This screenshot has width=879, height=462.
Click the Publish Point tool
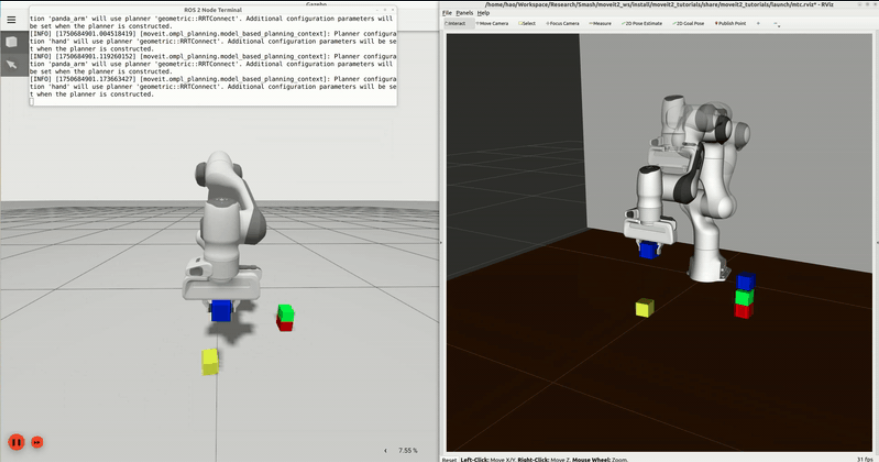732,23
